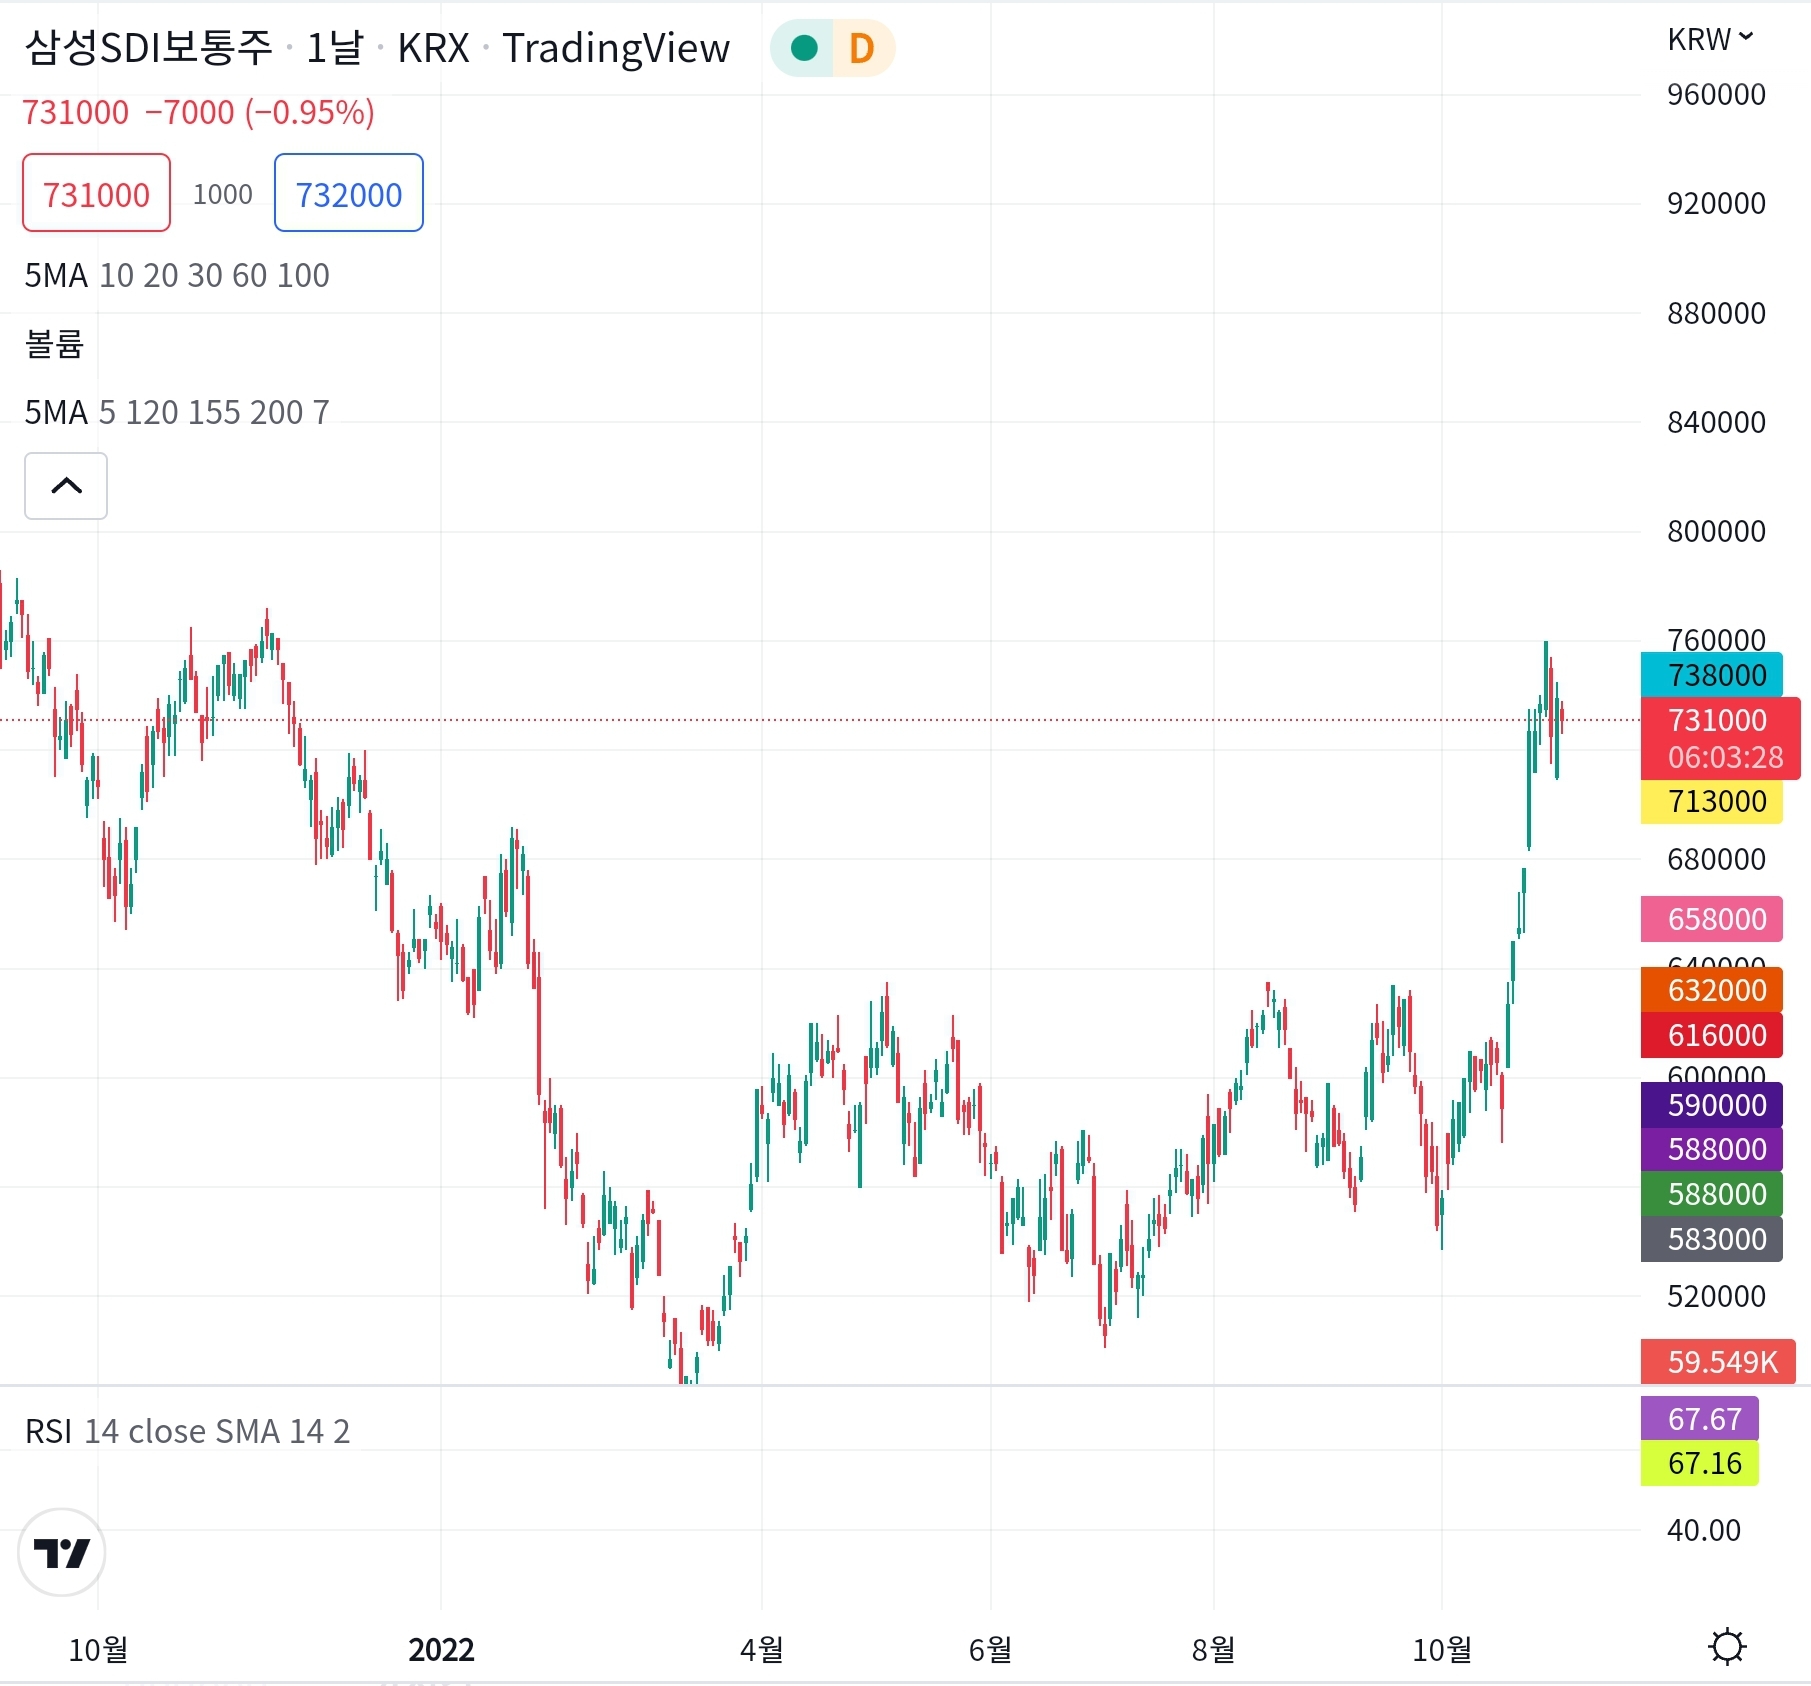Image resolution: width=1811 pixels, height=1686 pixels.
Task: Click the 59.549K volume label
Action: click(x=1719, y=1362)
